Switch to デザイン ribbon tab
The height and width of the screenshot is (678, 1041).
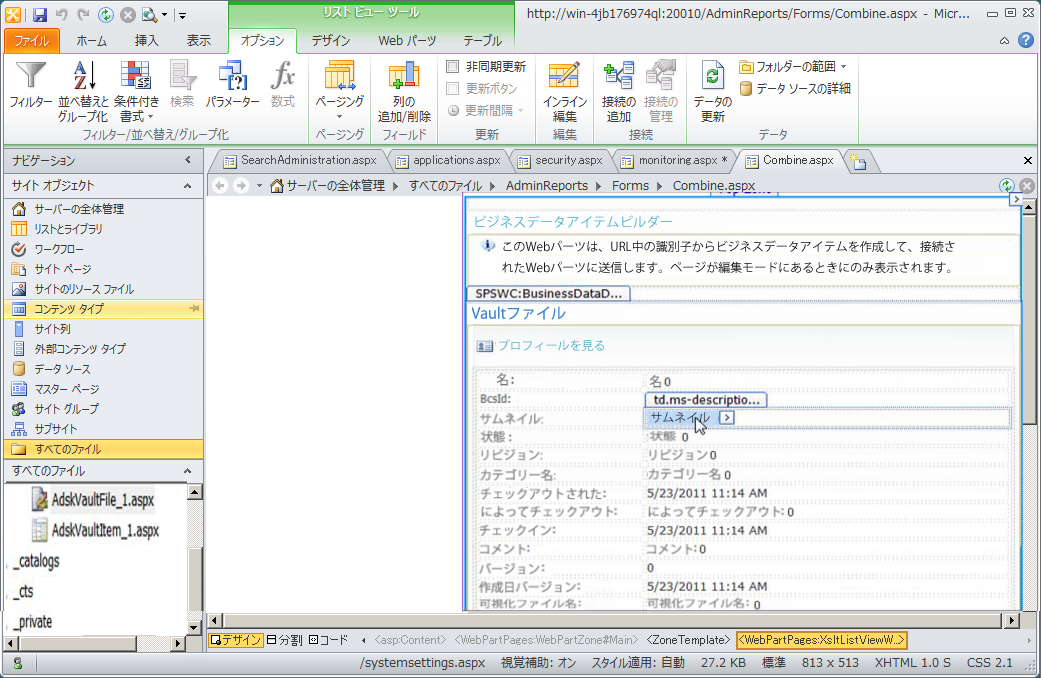331,41
